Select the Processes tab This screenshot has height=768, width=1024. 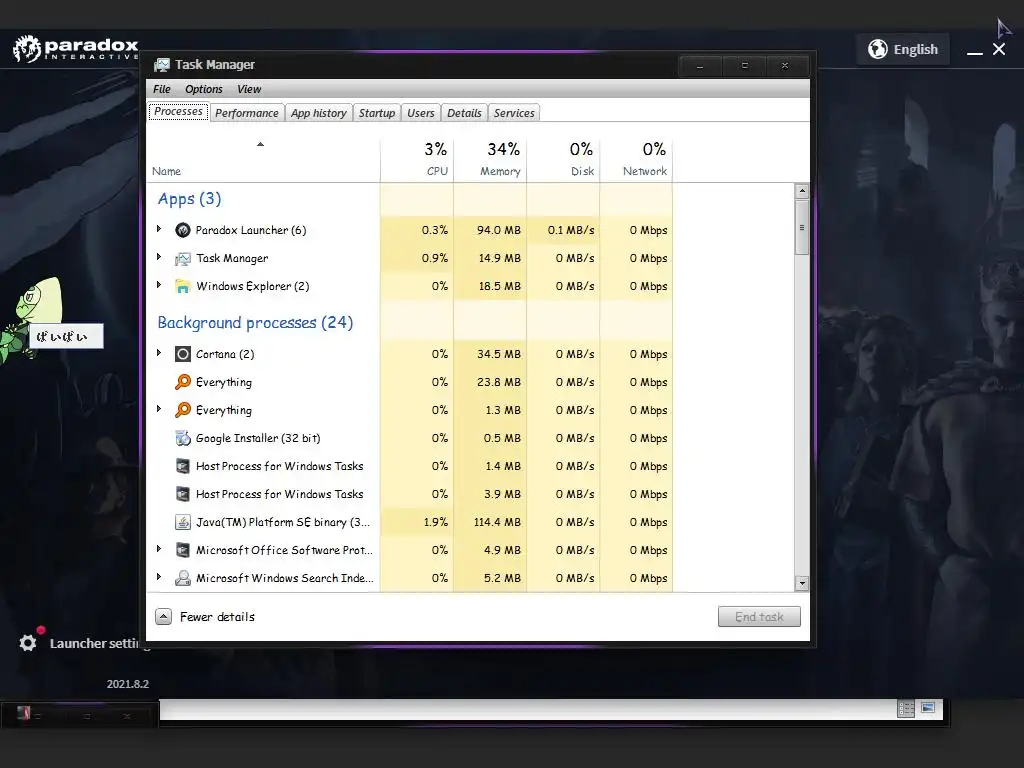(178, 112)
